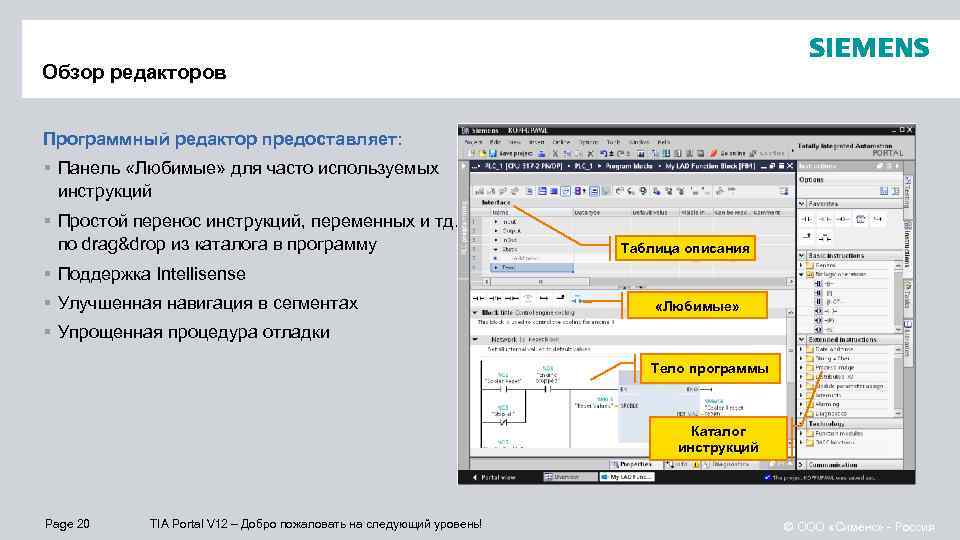Collapse the Static row in interface table
Image resolution: width=960 pixels, height=540 pixels.
[496, 250]
